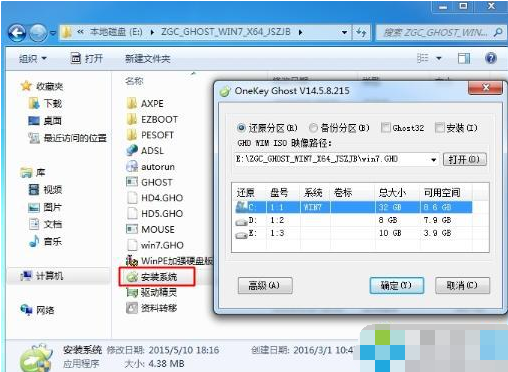Select the AXPE folder
The width and height of the screenshot is (508, 372).
click(145, 103)
